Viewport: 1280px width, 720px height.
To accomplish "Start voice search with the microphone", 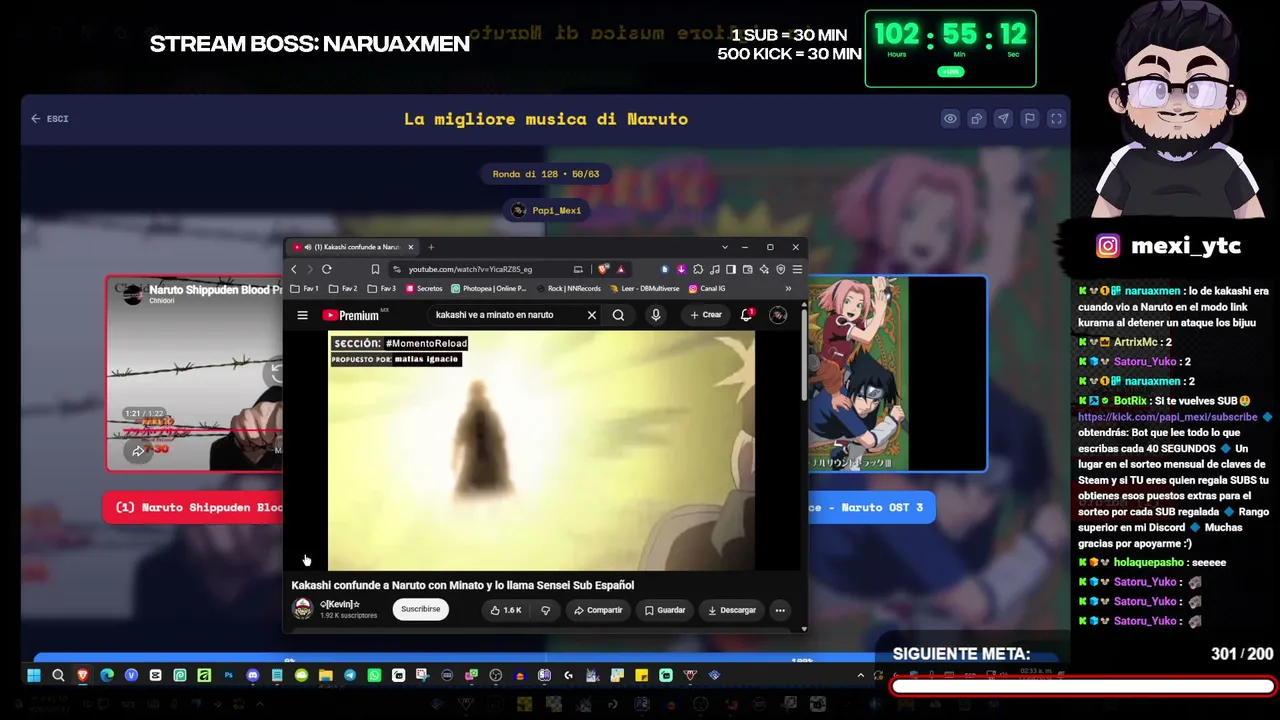I will click(x=656, y=315).
